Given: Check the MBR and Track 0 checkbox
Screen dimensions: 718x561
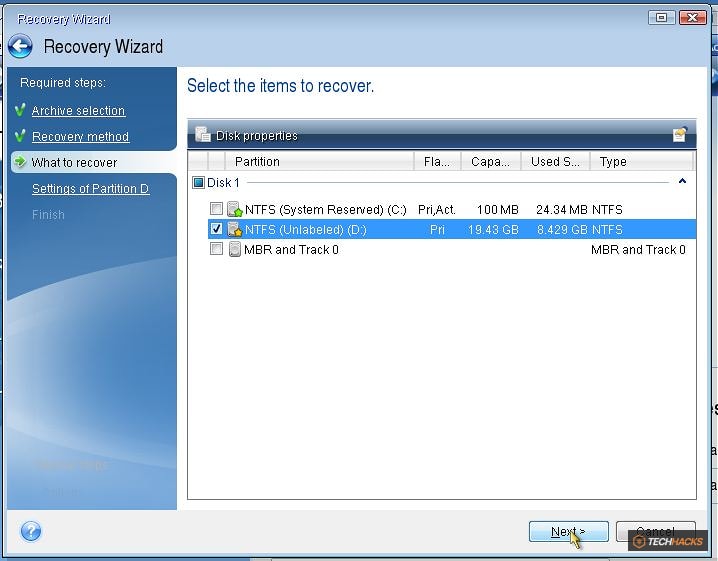Looking at the screenshot, I should point(216,249).
